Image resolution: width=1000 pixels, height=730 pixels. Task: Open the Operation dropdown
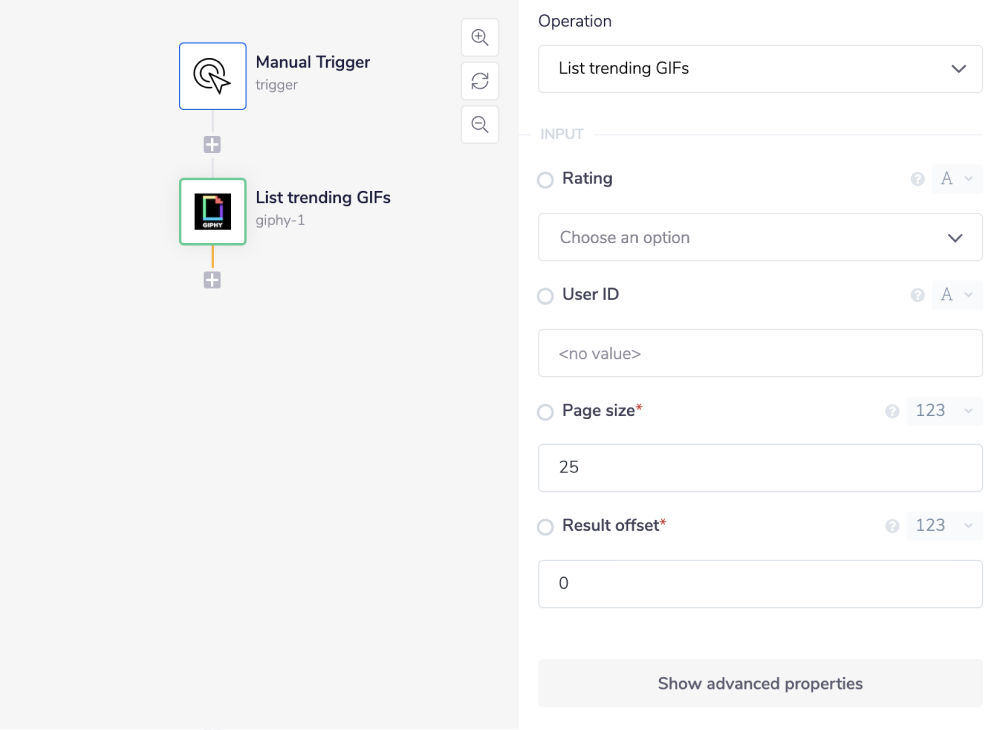point(760,69)
